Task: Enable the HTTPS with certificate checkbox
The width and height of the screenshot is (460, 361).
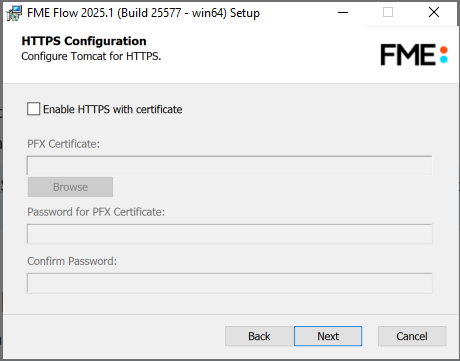Action: click(x=34, y=109)
